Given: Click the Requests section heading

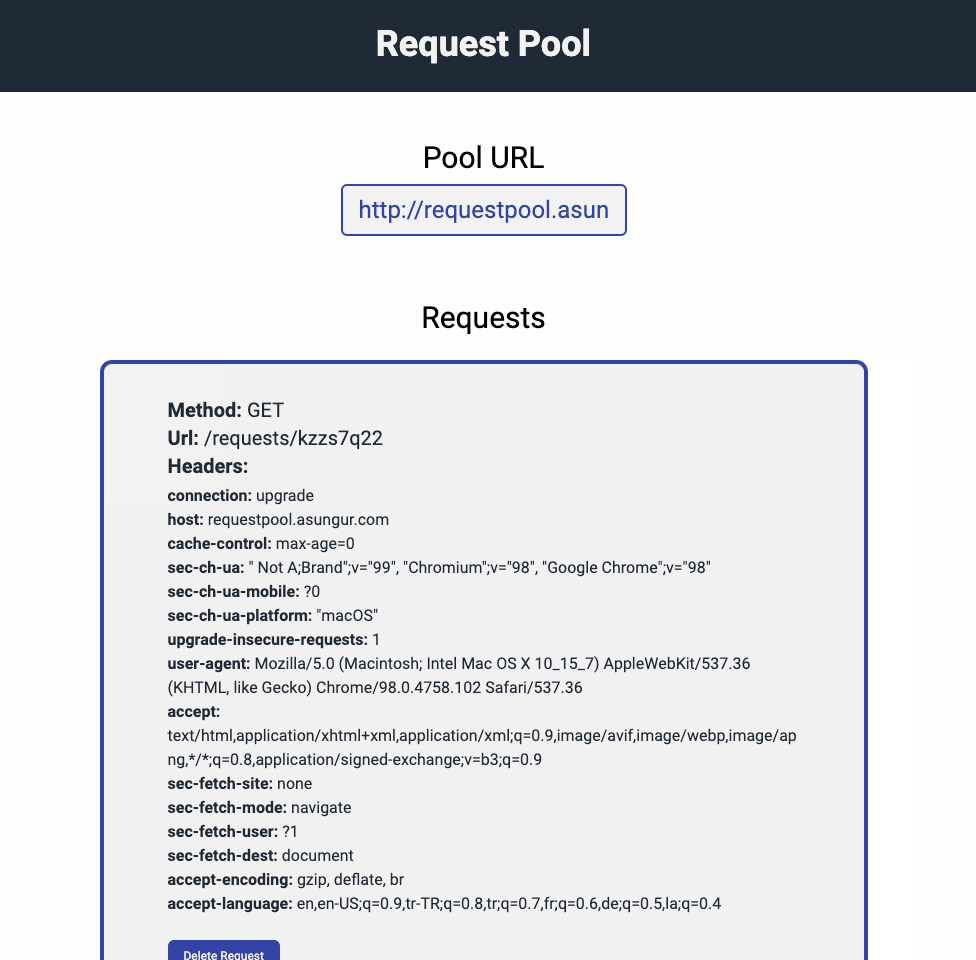Looking at the screenshot, I should [483, 318].
